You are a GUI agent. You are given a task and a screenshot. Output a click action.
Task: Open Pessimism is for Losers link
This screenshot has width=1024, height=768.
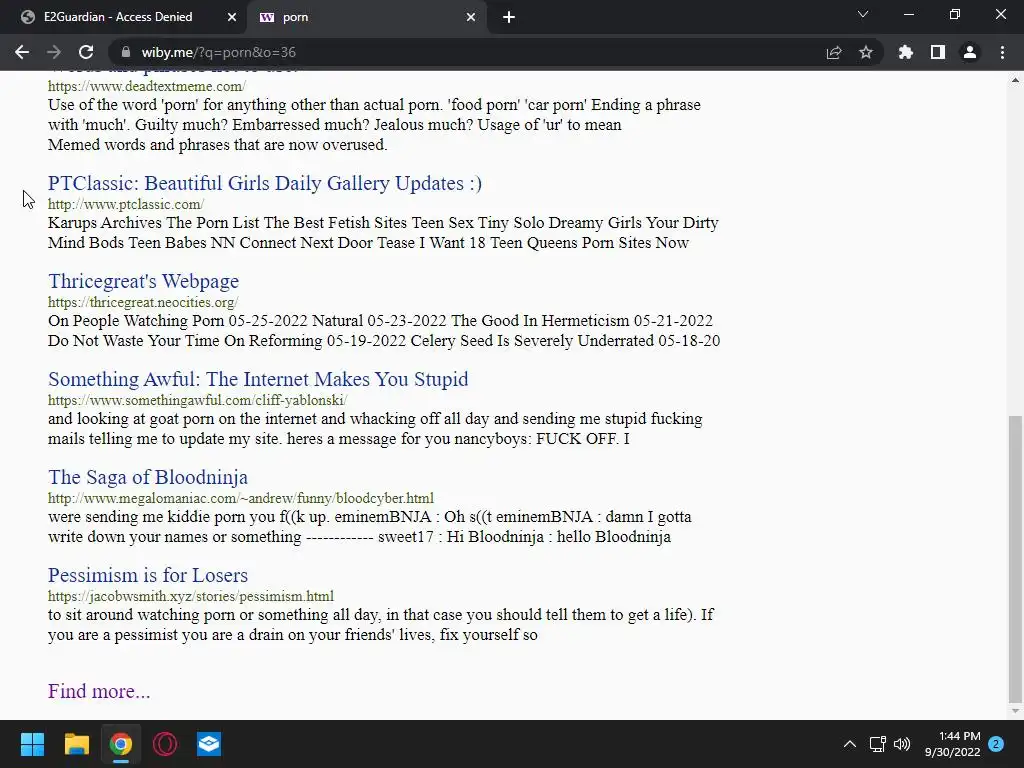[148, 575]
